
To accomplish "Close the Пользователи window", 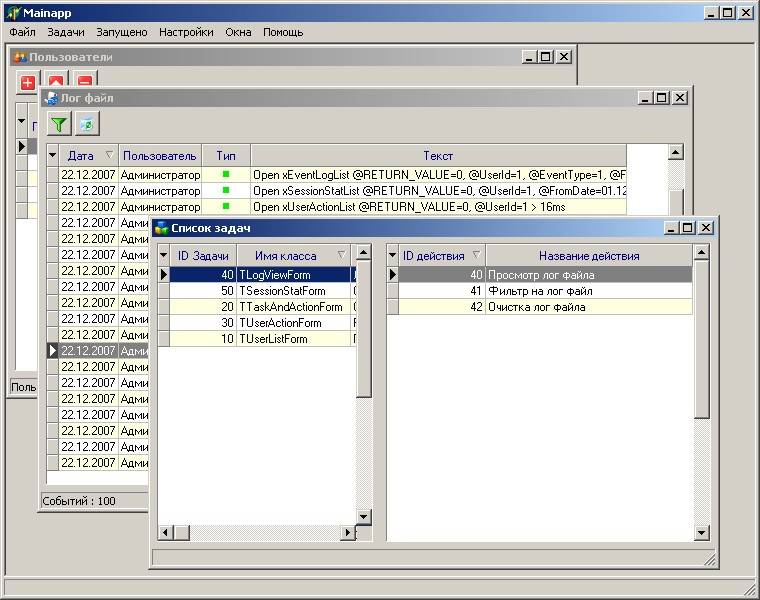I will click(564, 57).
